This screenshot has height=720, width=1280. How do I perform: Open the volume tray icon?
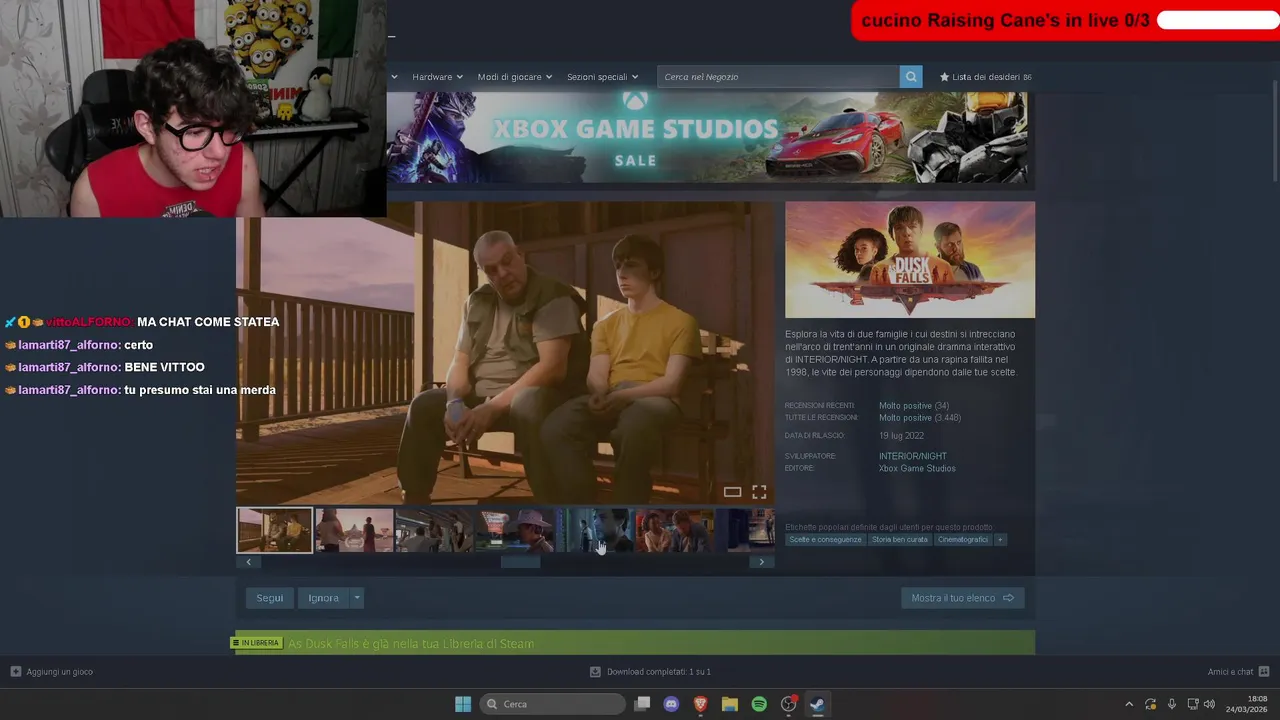[x=1209, y=704]
